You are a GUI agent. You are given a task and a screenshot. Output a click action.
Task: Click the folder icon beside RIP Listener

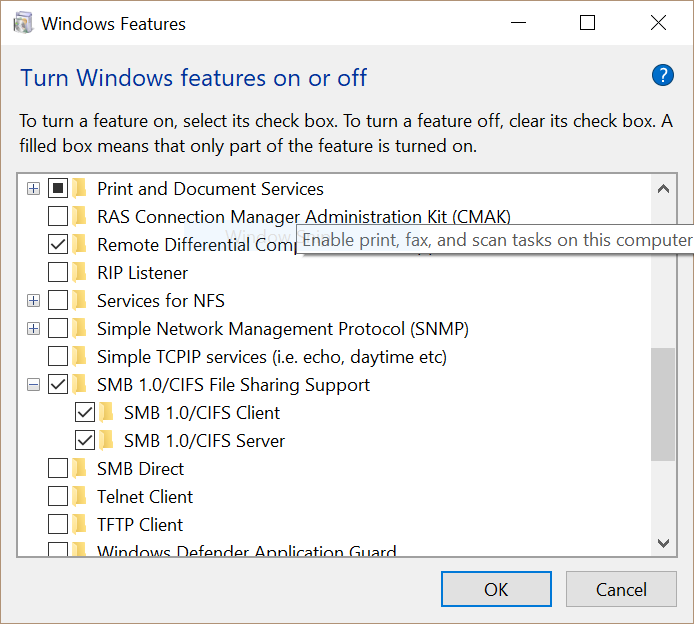[79, 273]
